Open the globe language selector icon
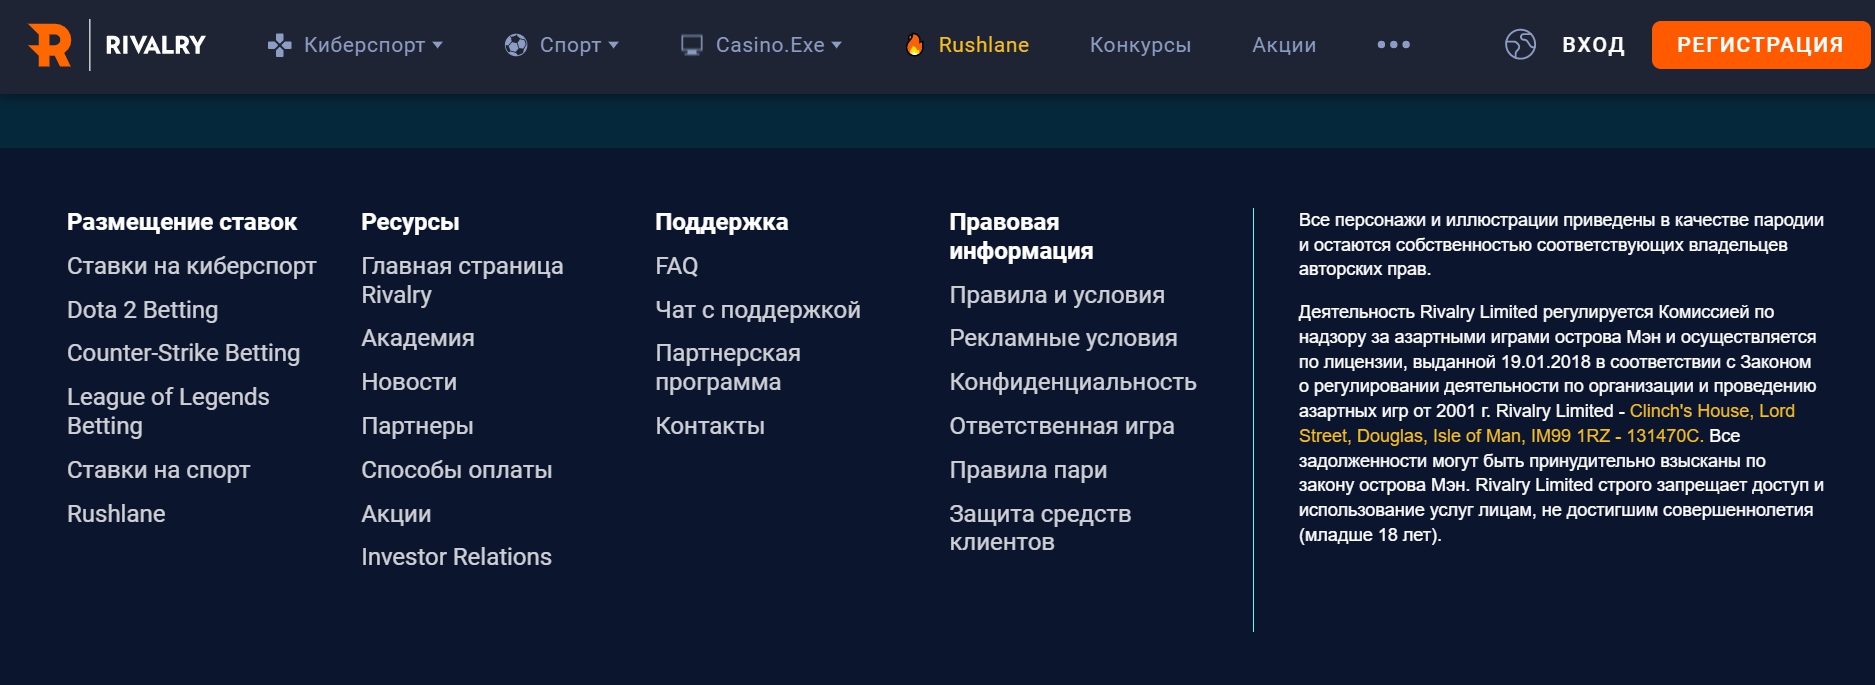Screen dimensions: 1875x685 (1520, 44)
